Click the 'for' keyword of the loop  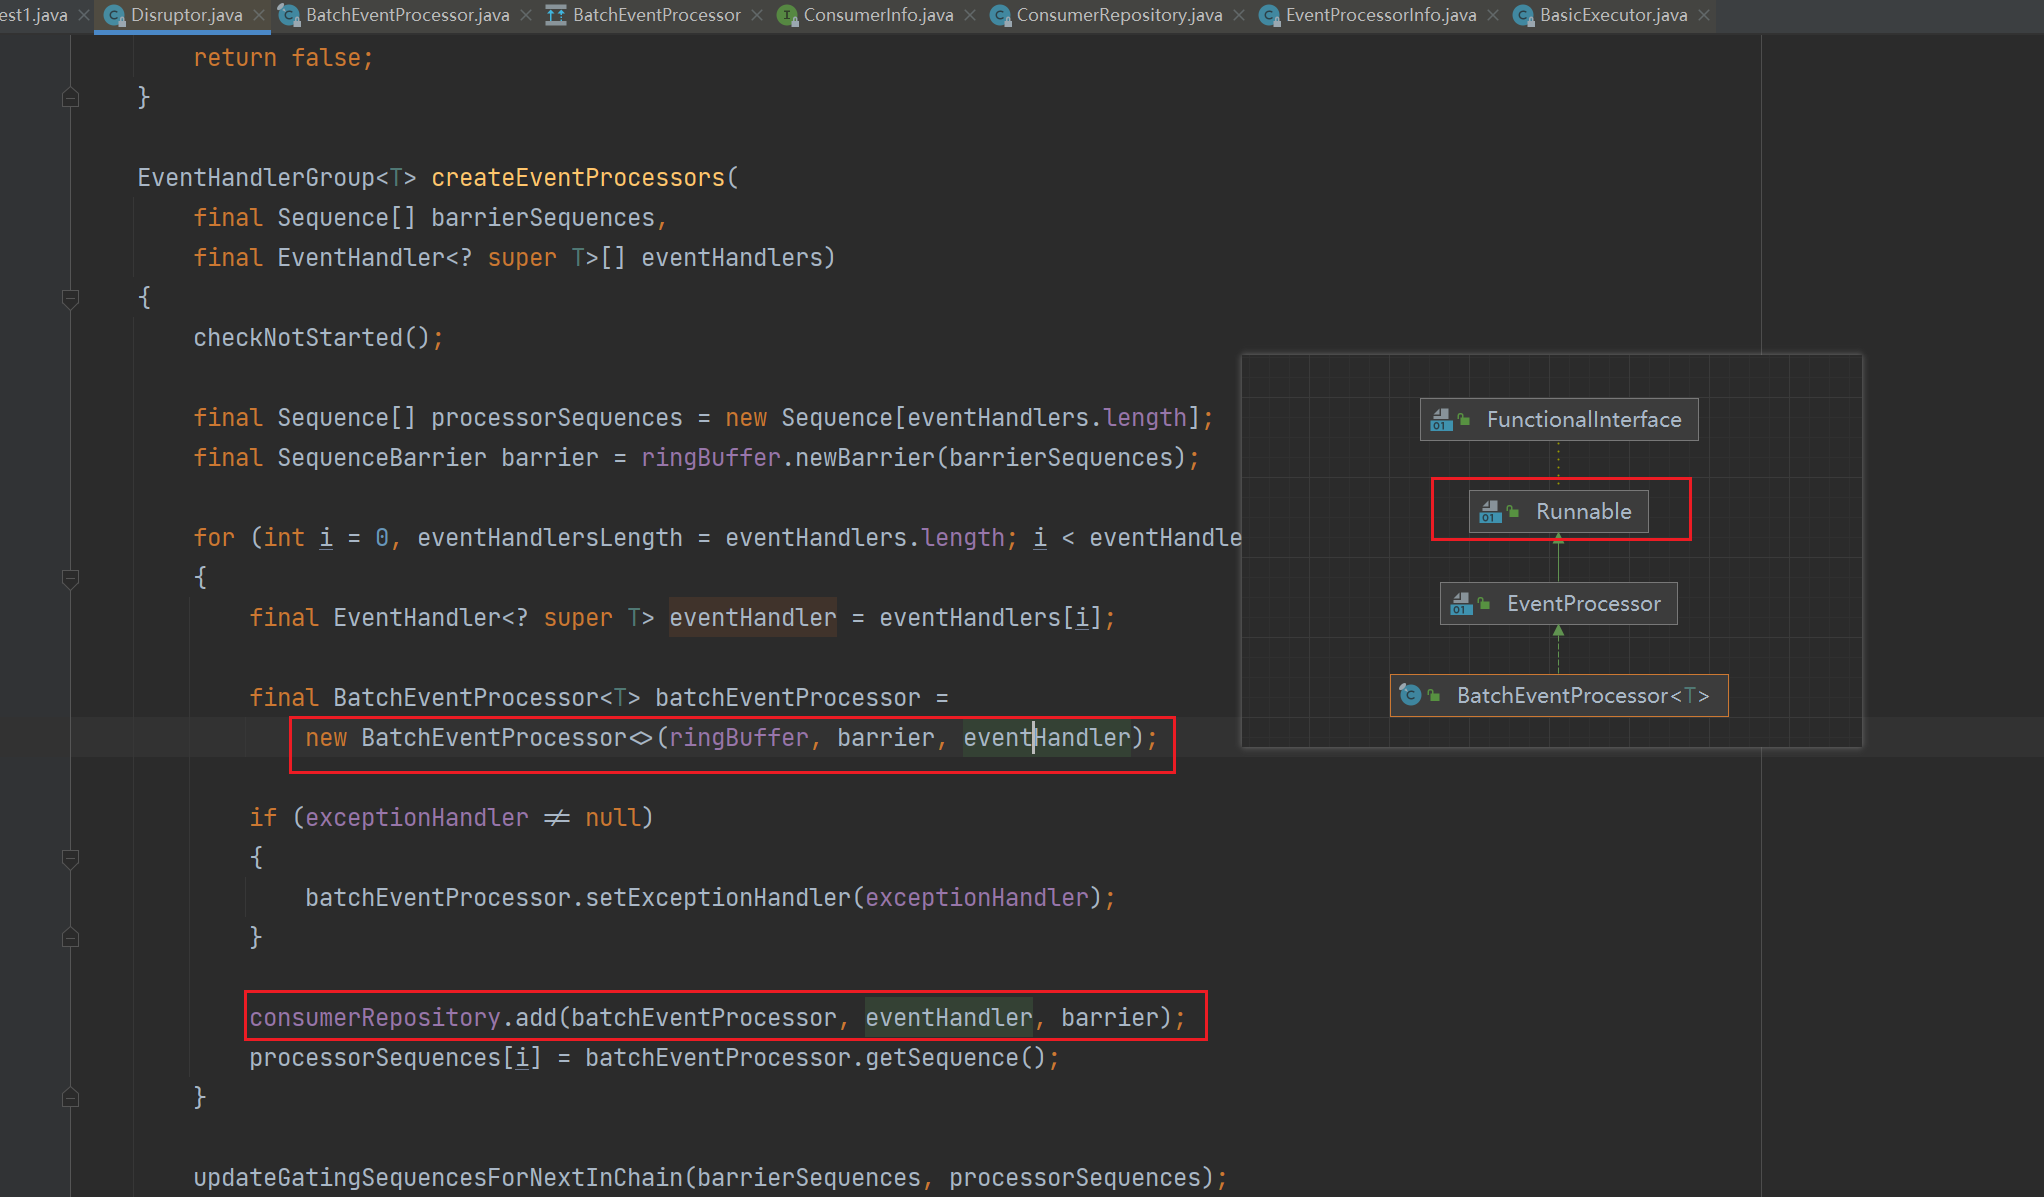coord(214,538)
